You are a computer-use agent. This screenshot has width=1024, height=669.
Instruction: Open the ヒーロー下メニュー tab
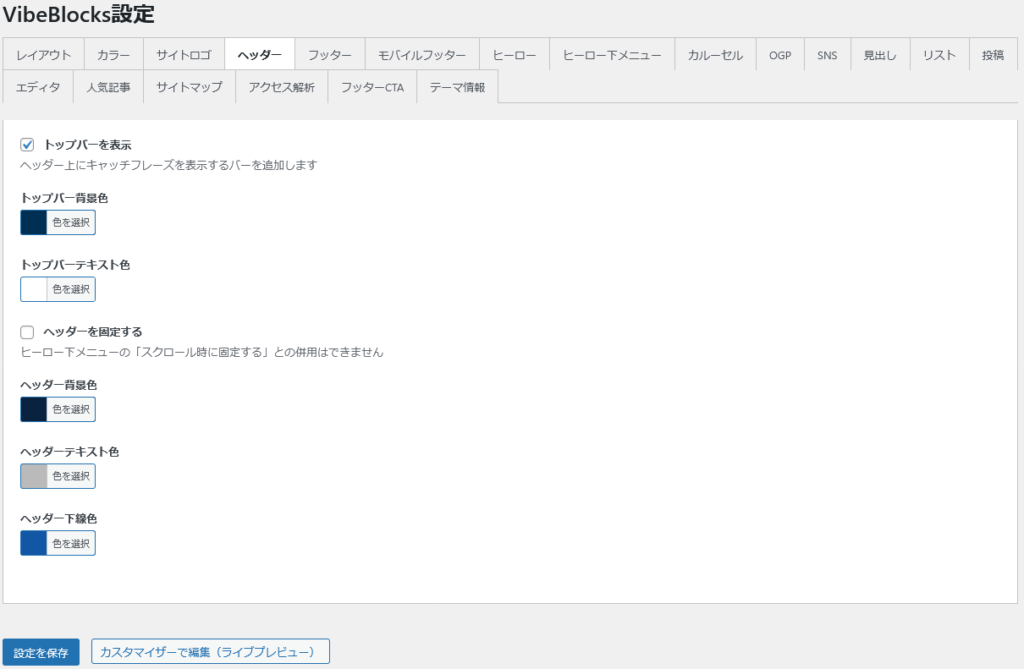point(612,55)
